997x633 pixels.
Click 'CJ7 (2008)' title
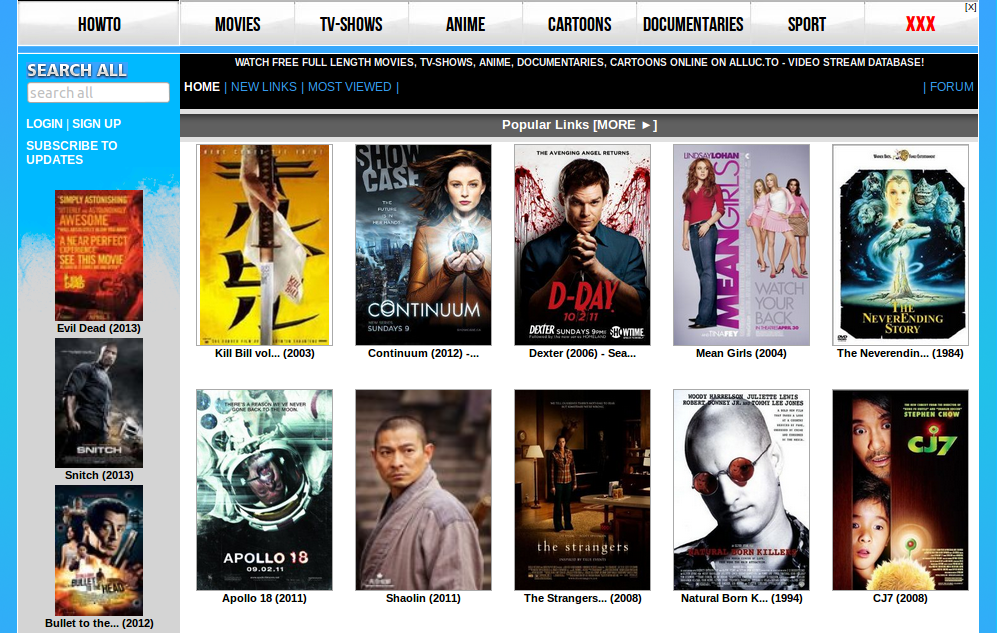[x=900, y=599]
